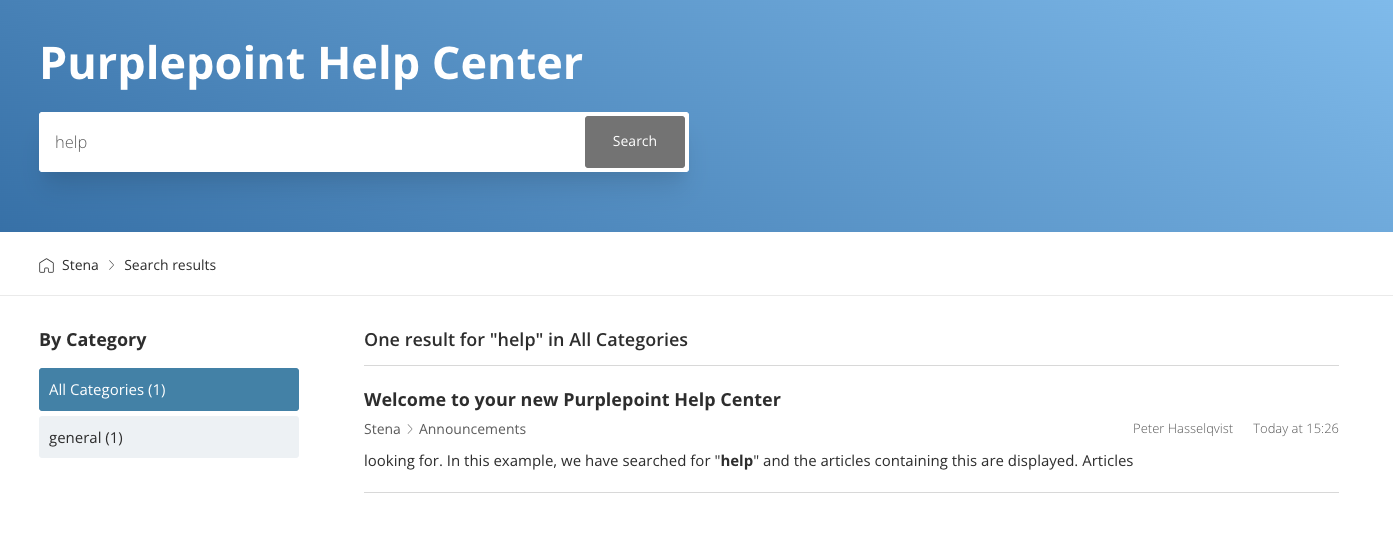Click the author name Peter Hasselqvist

(1183, 429)
